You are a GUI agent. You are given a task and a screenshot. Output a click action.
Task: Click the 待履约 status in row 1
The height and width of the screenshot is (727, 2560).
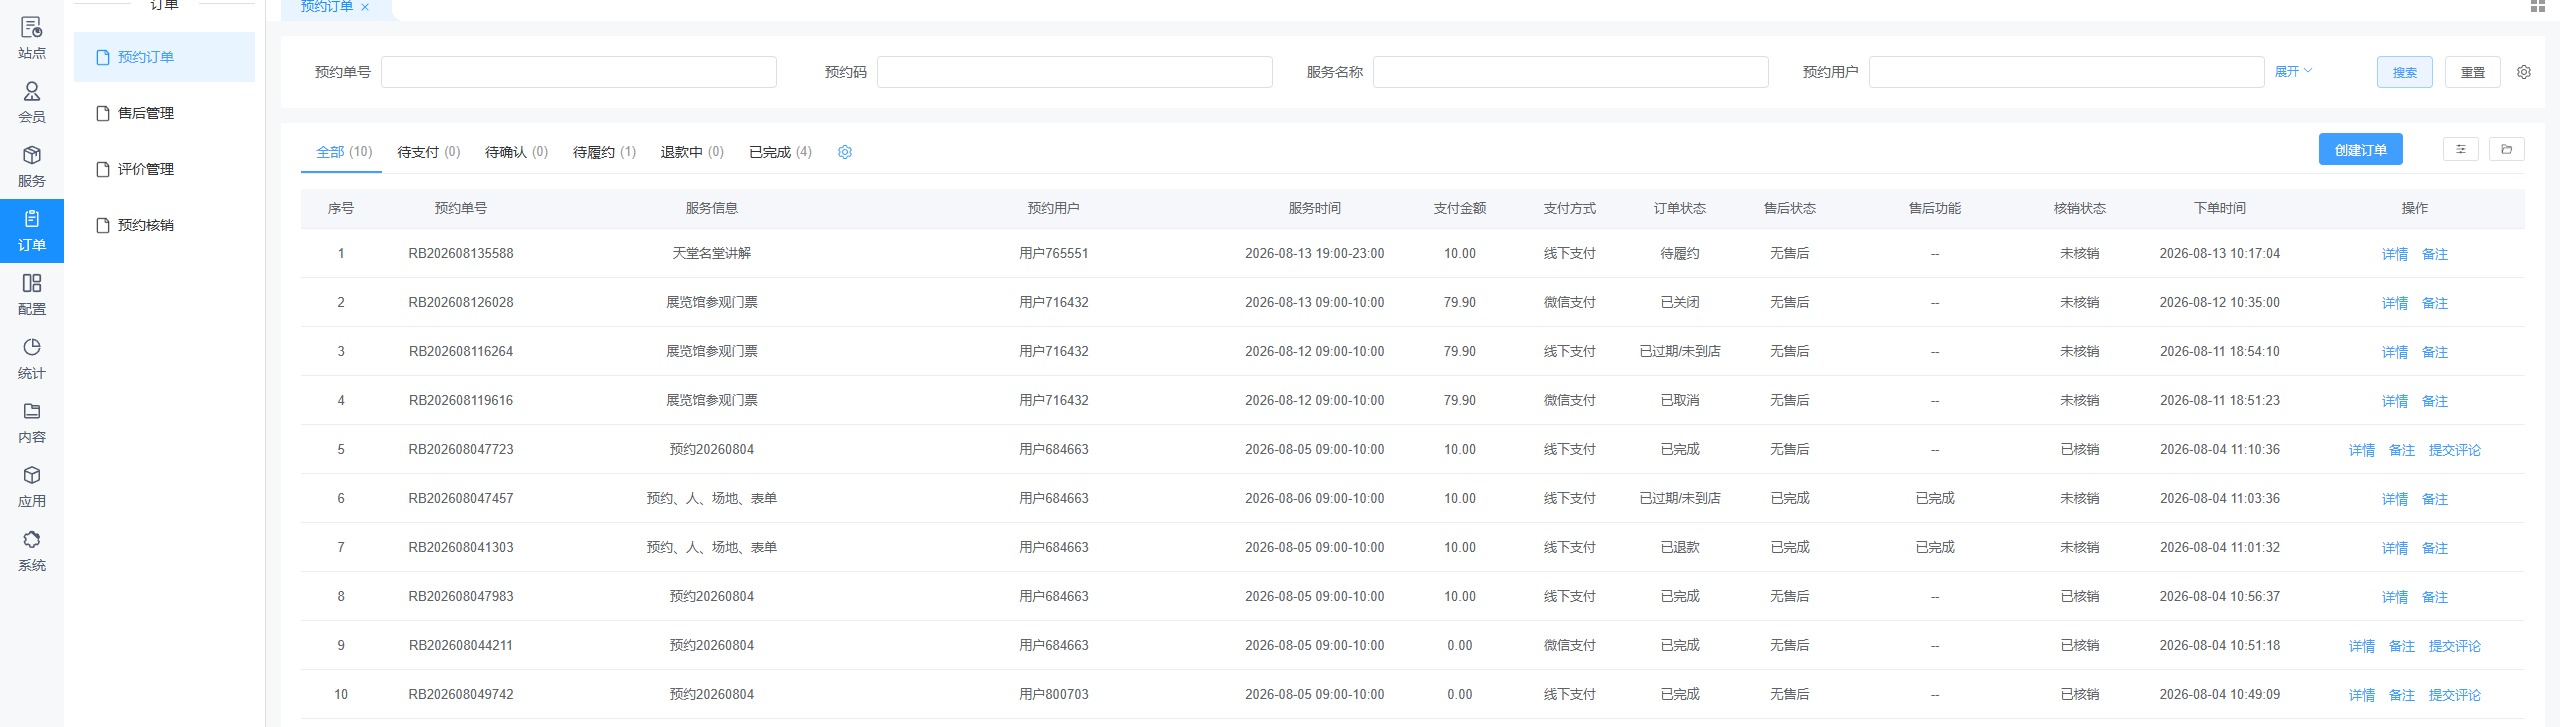1680,253
